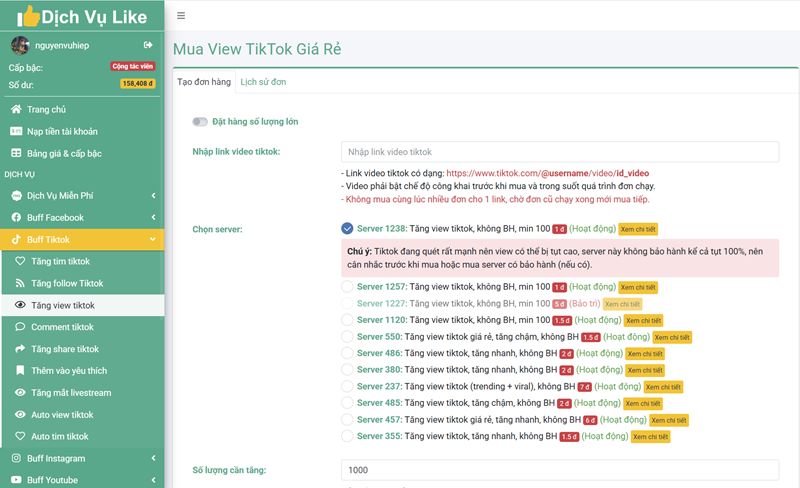Open Tăng follow Tiktok menu item
This screenshot has height=488, width=800.
tap(83, 283)
